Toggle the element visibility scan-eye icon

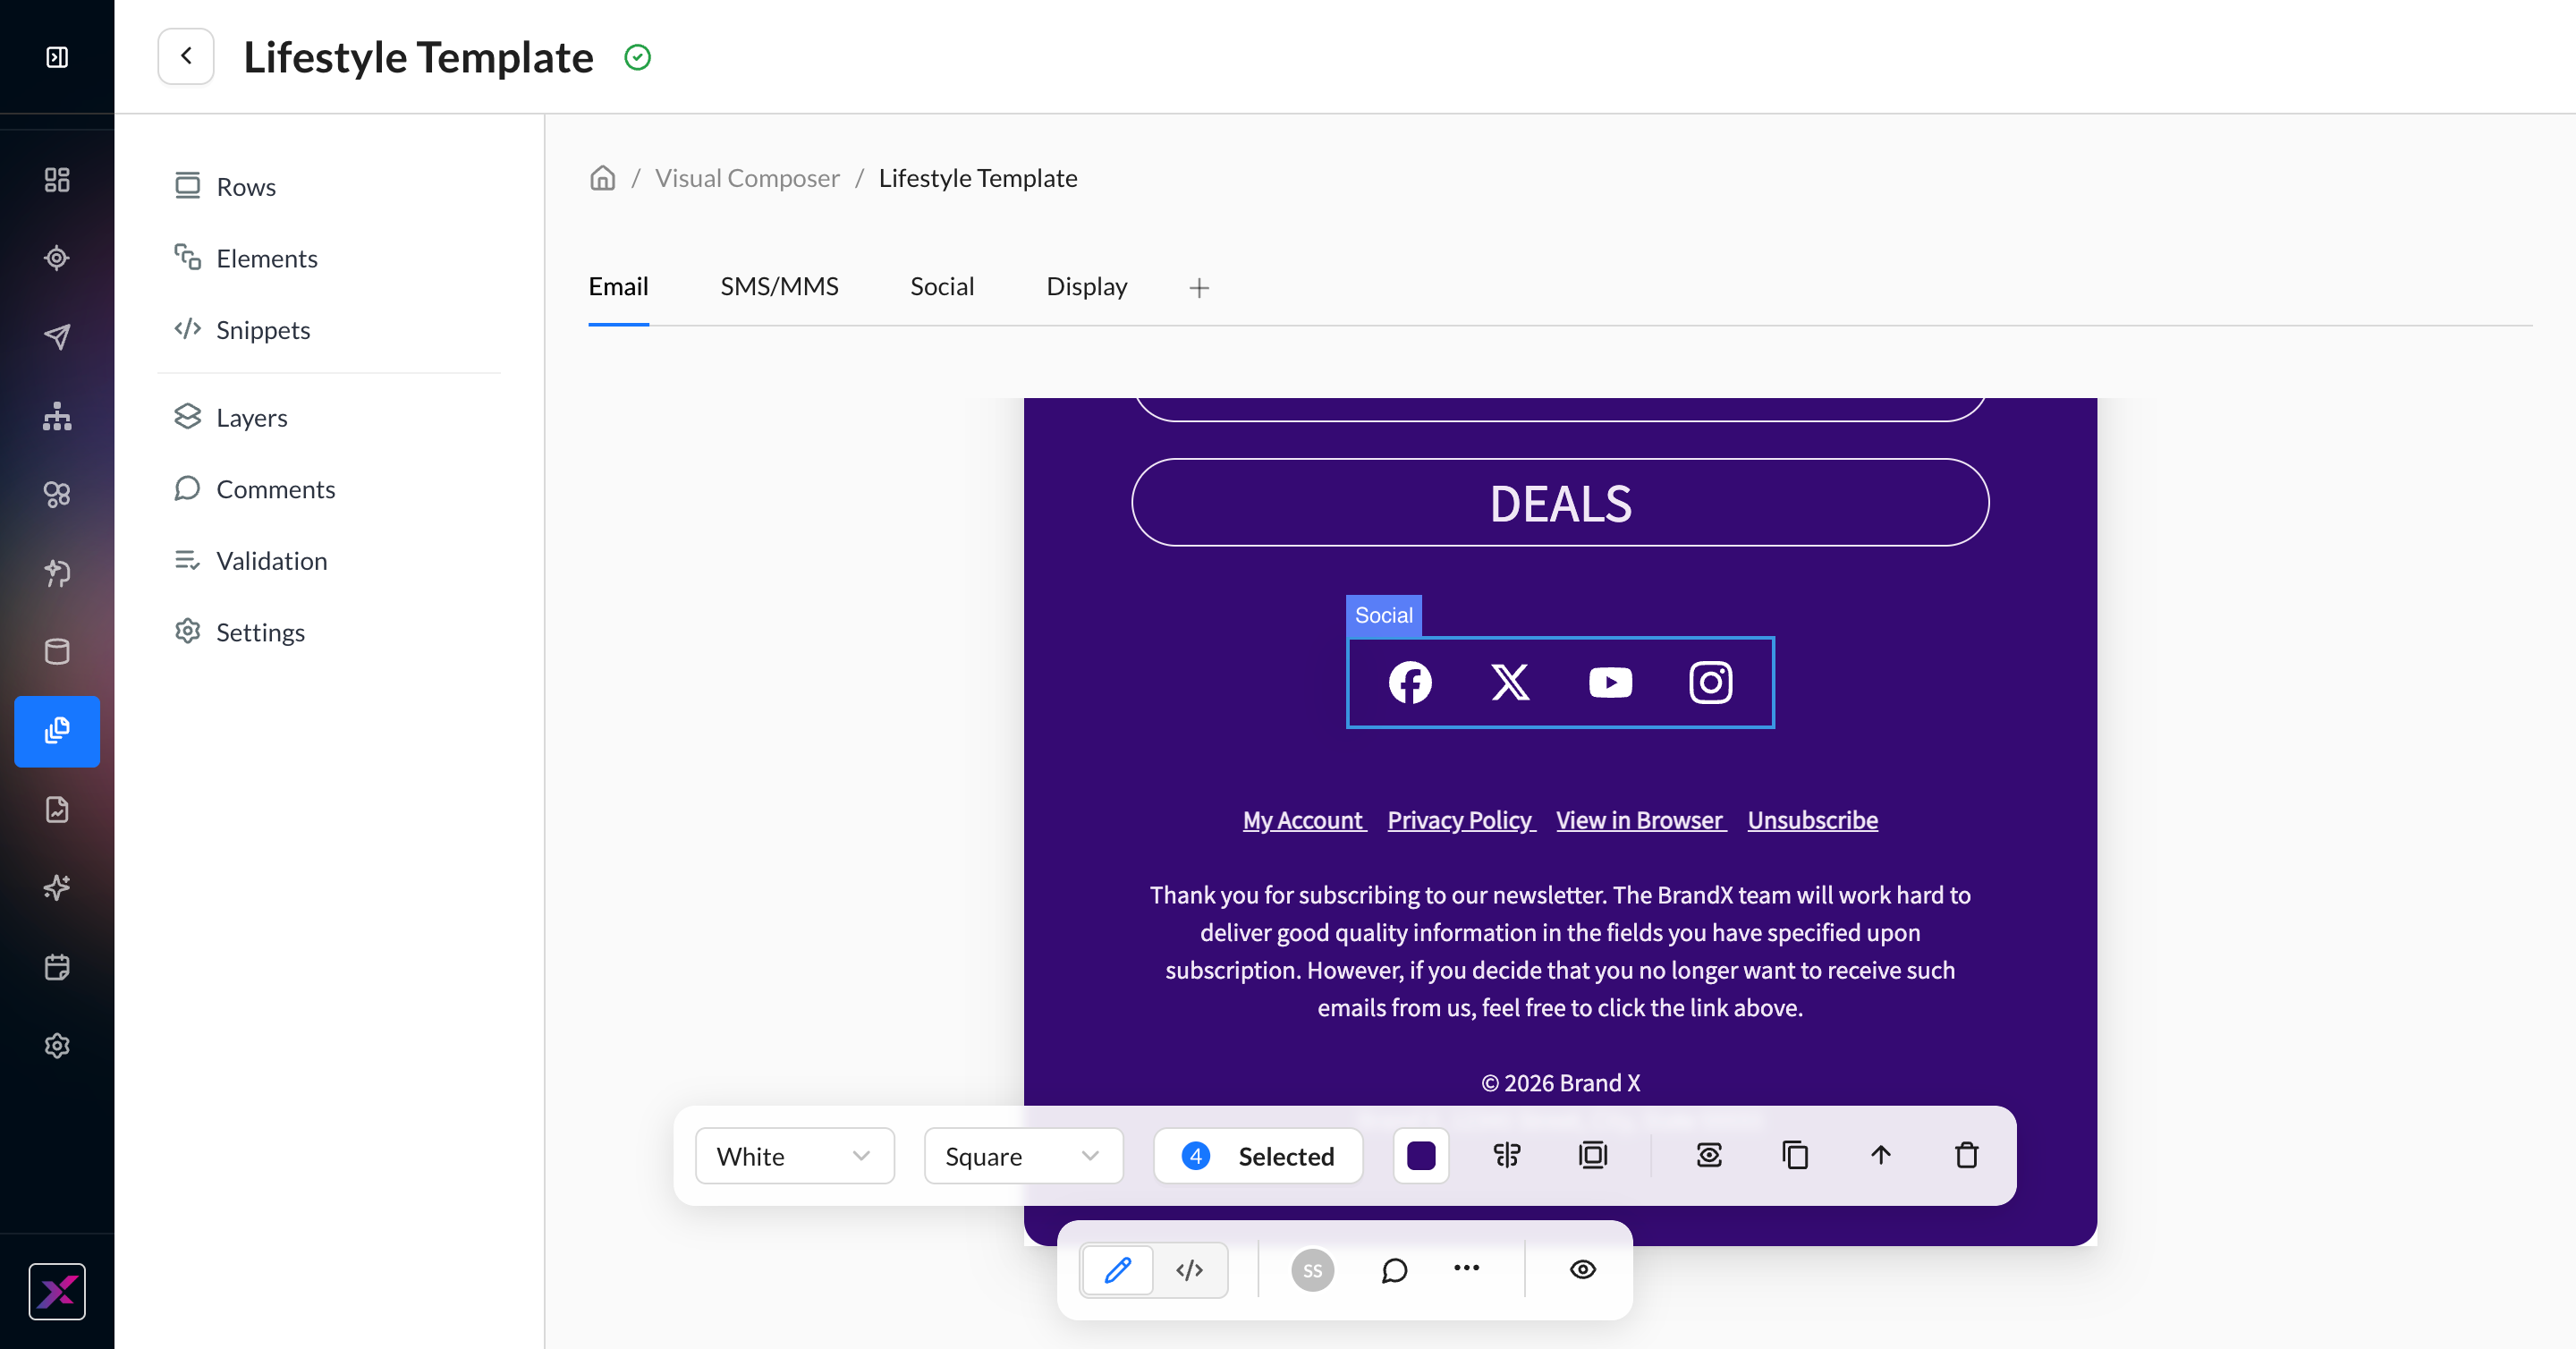click(x=1709, y=1156)
